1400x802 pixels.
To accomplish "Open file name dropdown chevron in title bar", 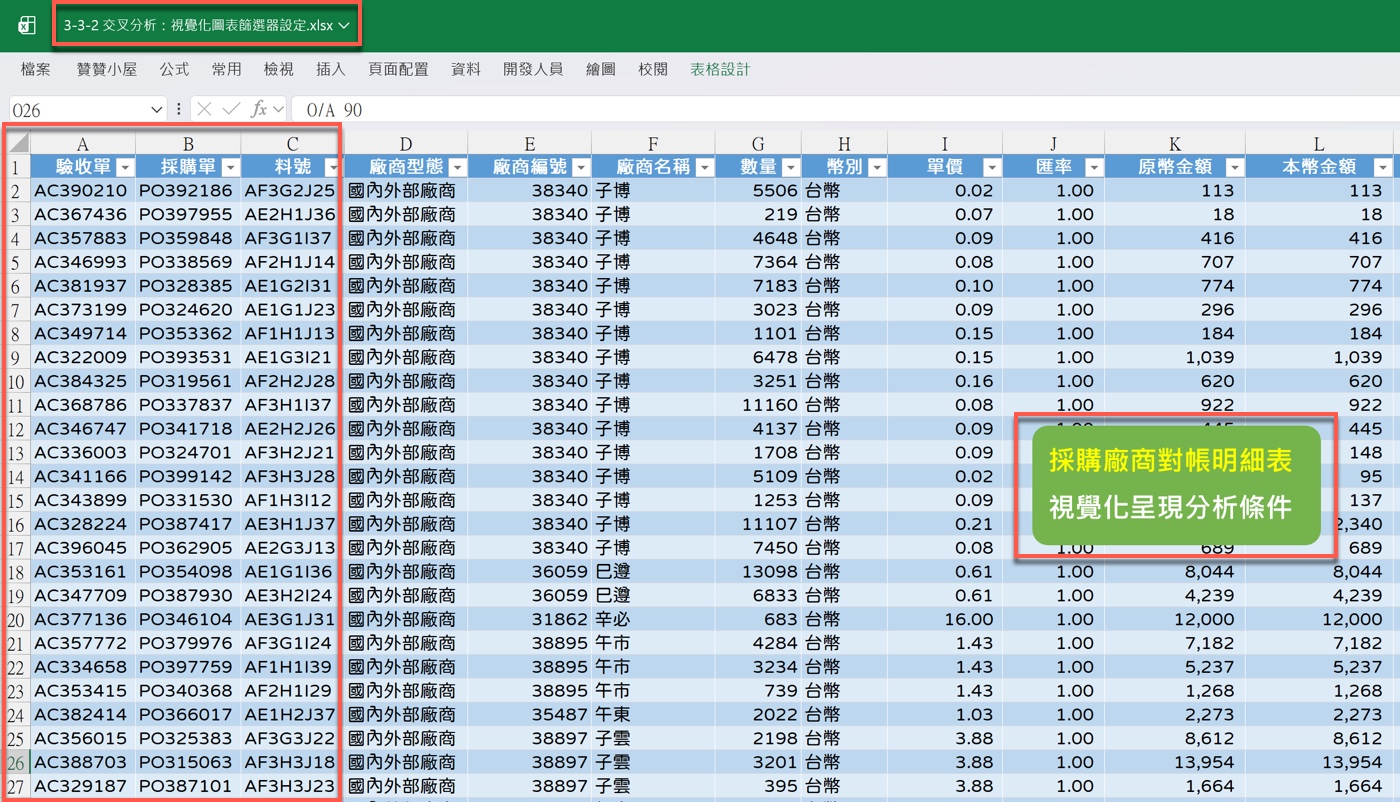I will (344, 26).
